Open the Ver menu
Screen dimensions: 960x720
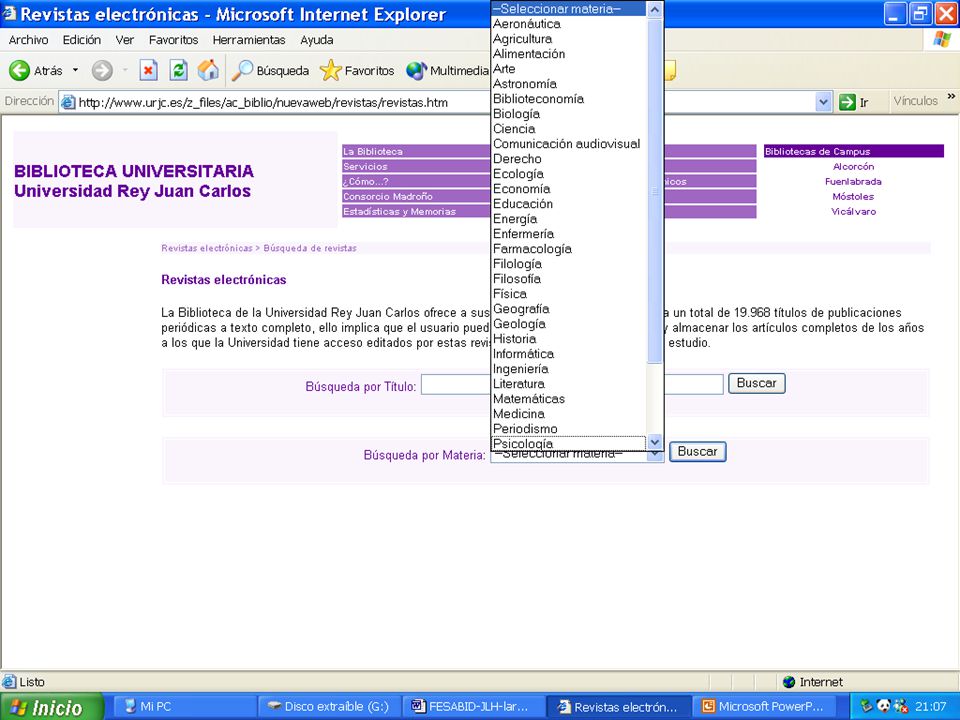click(124, 40)
